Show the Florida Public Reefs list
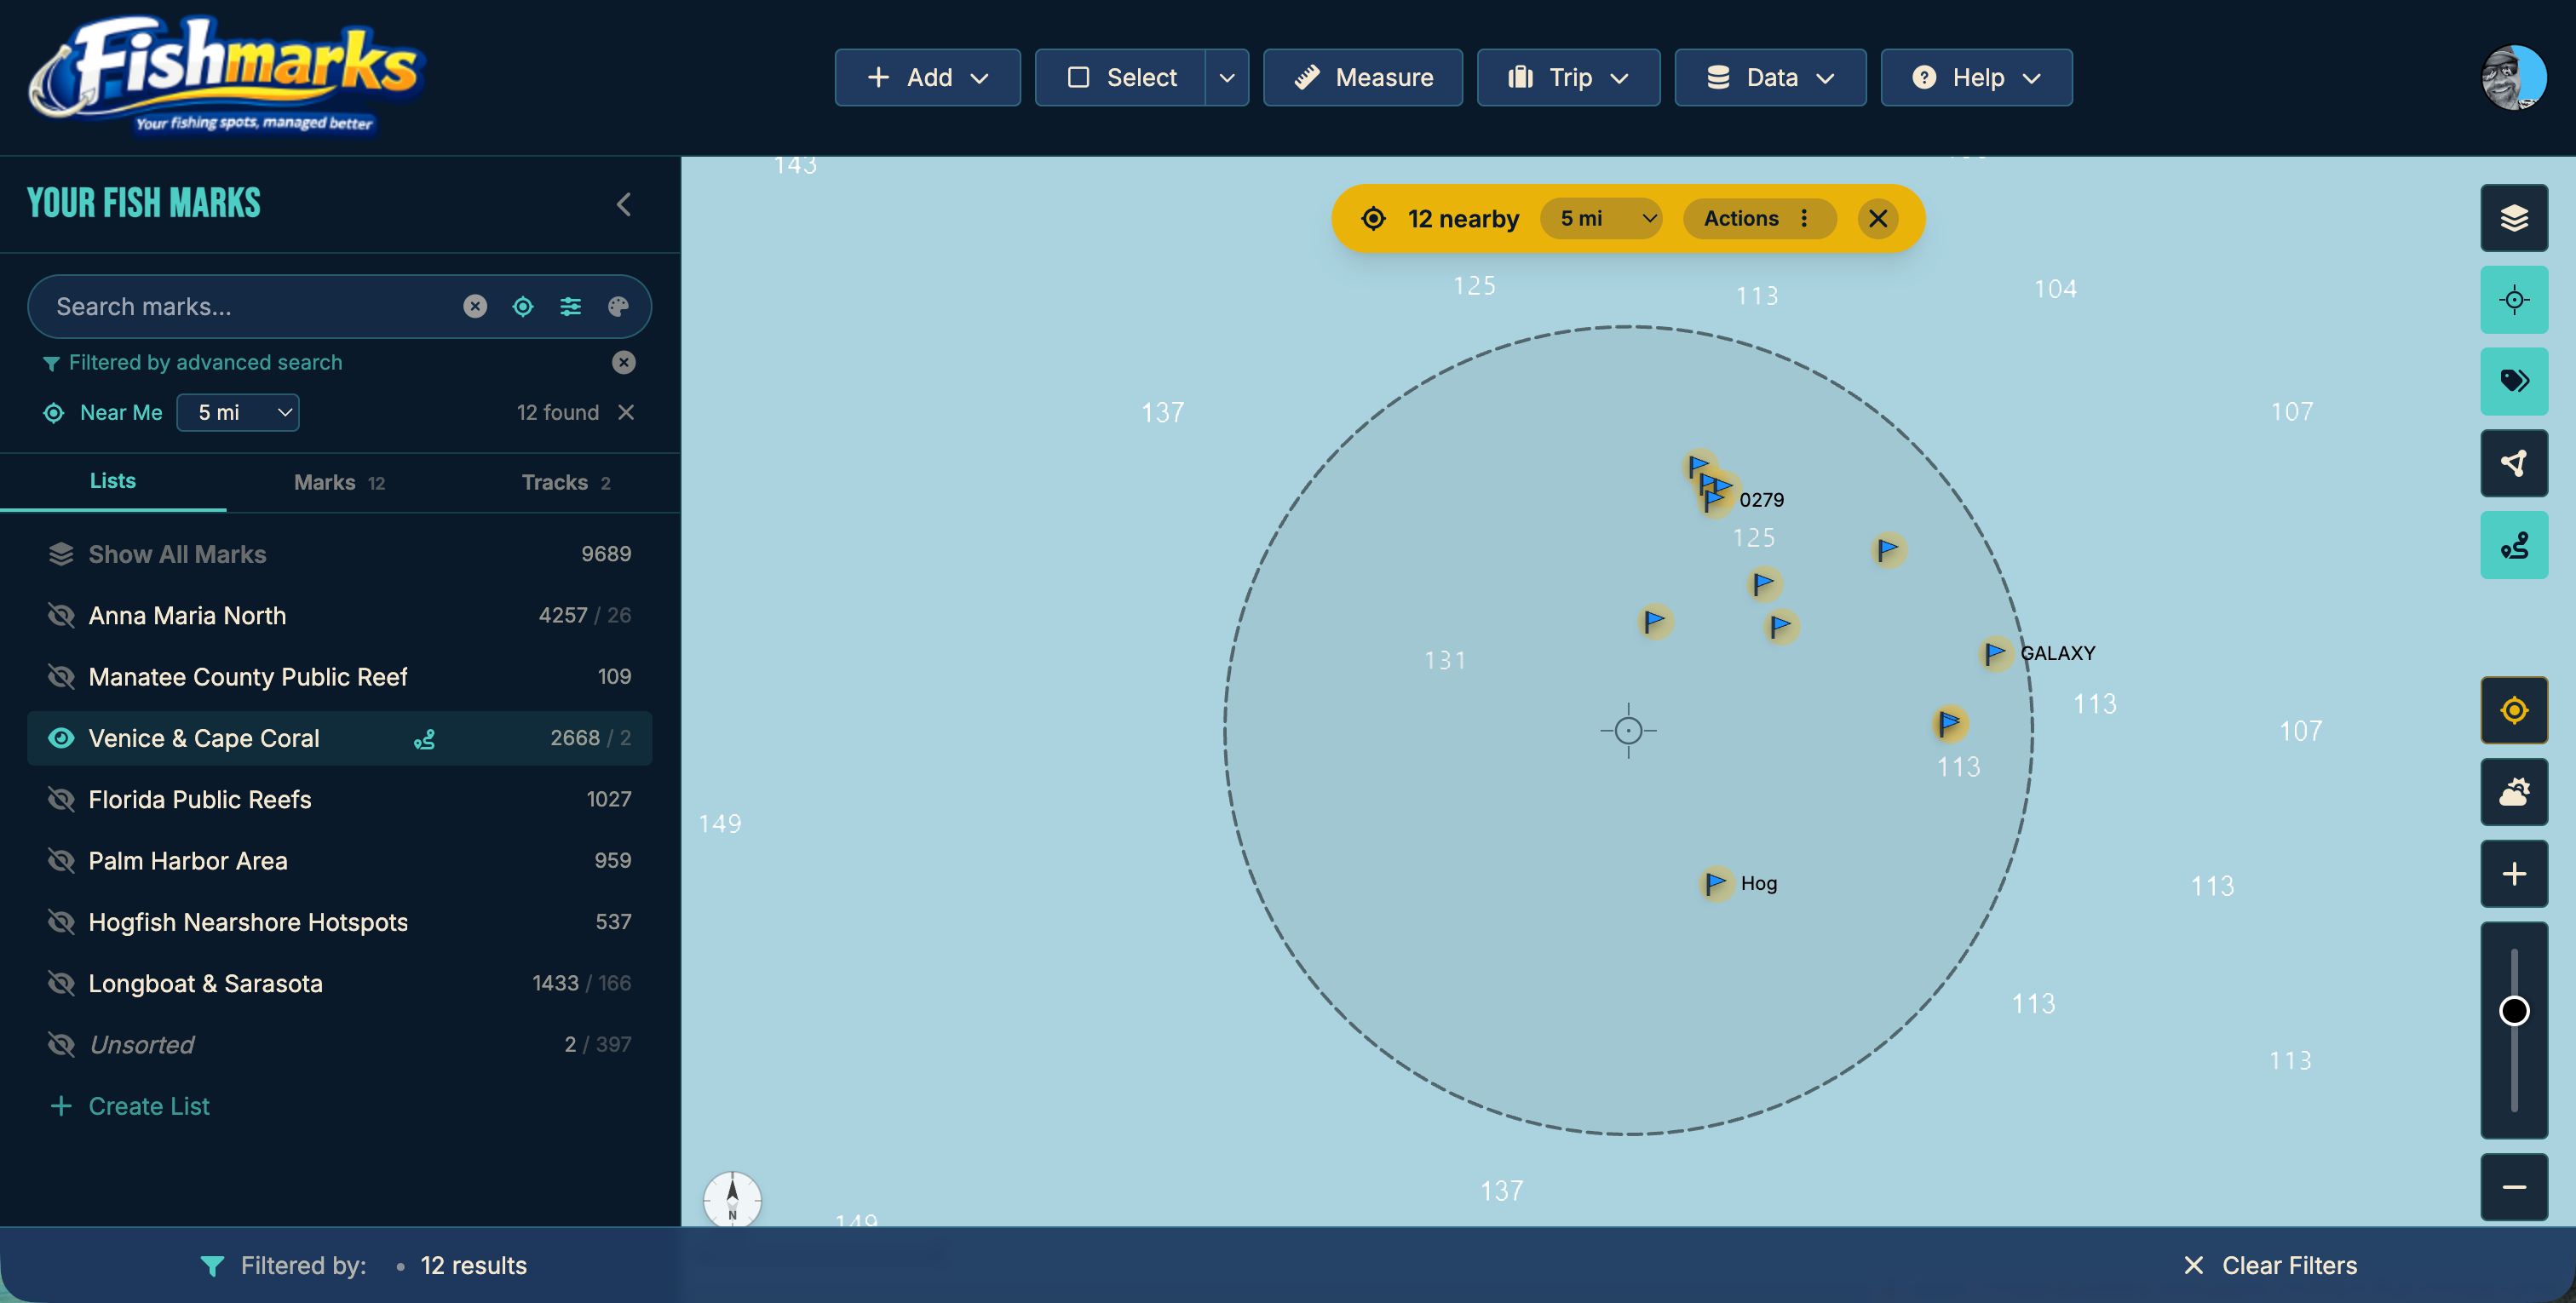 [61, 799]
